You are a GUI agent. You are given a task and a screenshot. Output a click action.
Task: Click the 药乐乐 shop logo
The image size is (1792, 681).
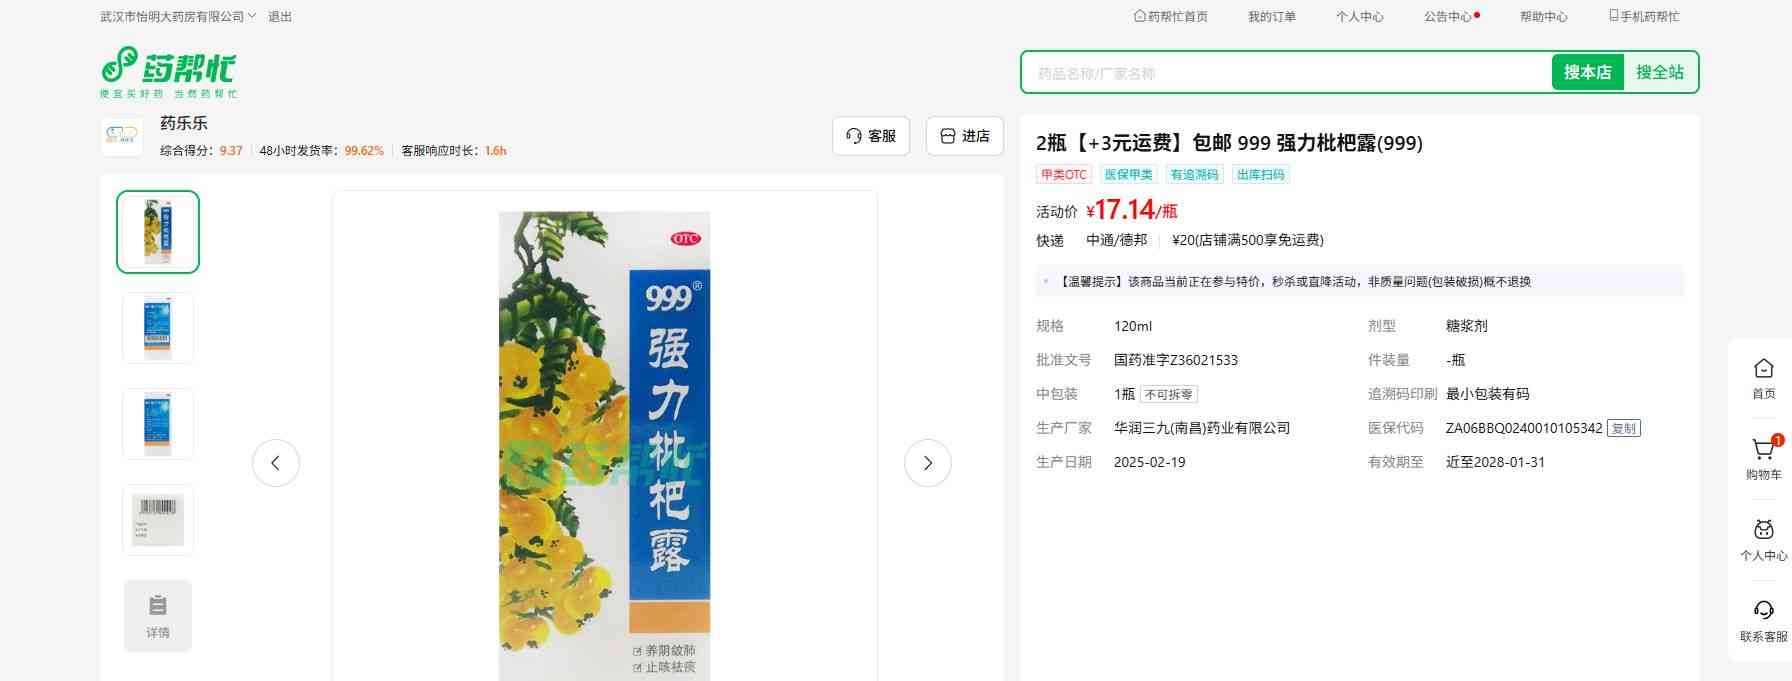click(122, 136)
